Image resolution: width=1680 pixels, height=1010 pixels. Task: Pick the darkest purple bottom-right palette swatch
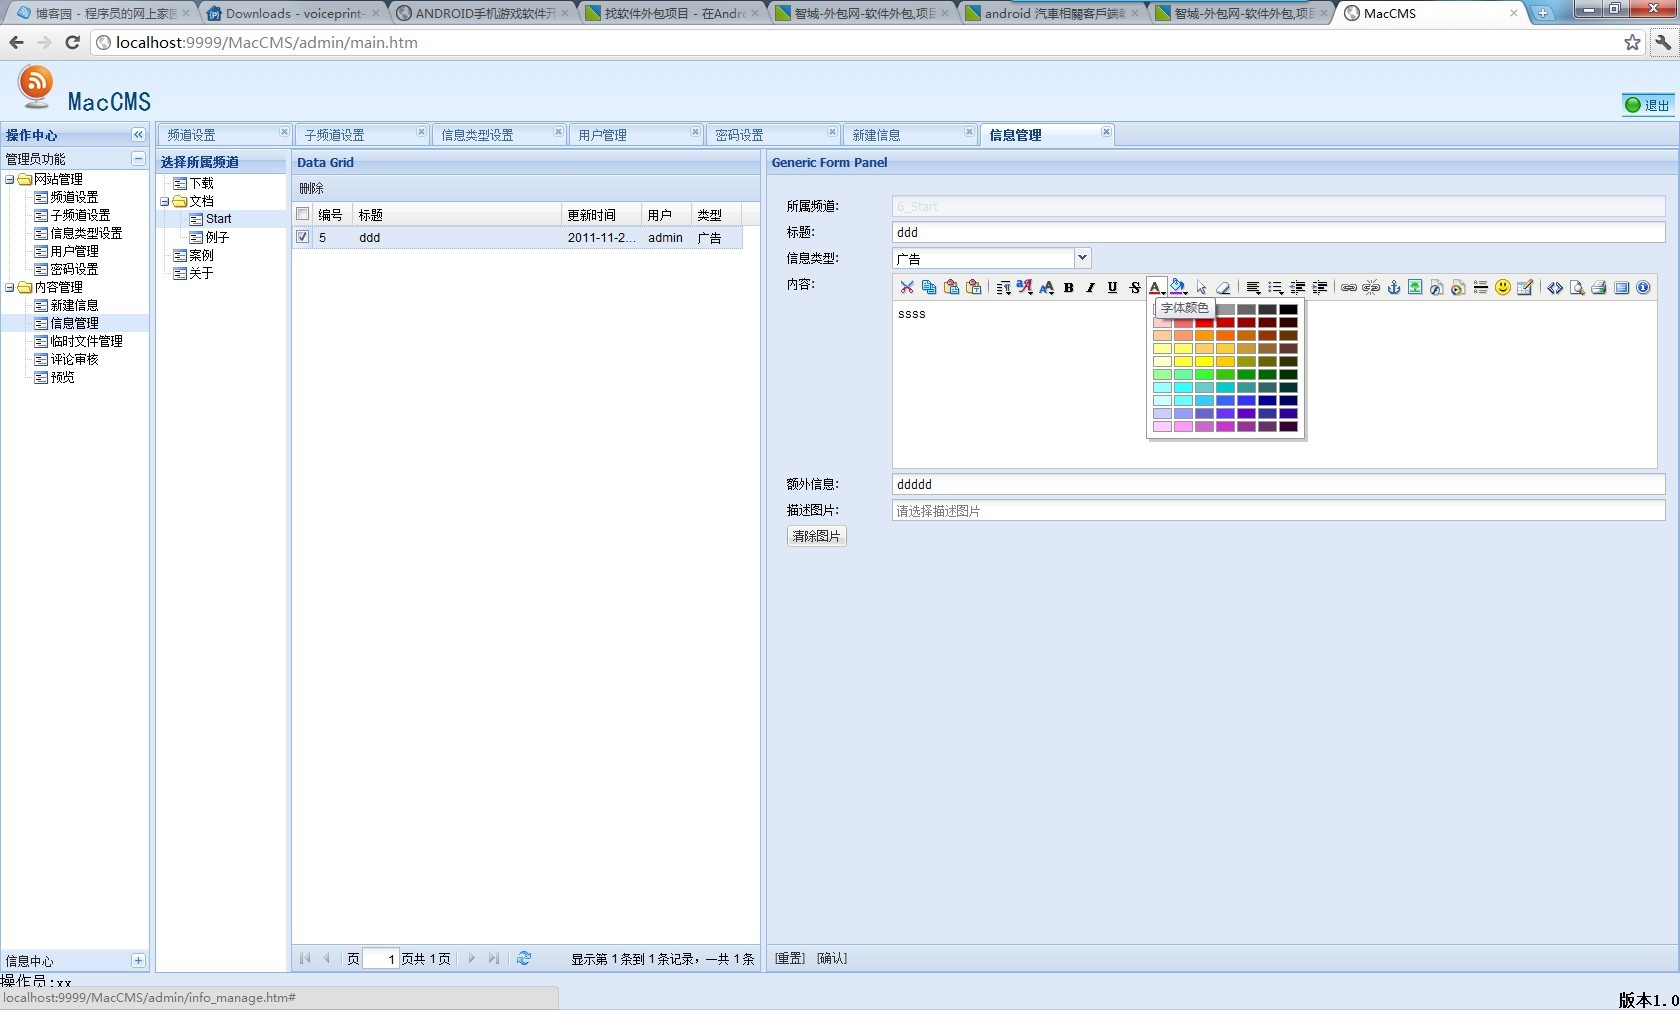click(1288, 426)
